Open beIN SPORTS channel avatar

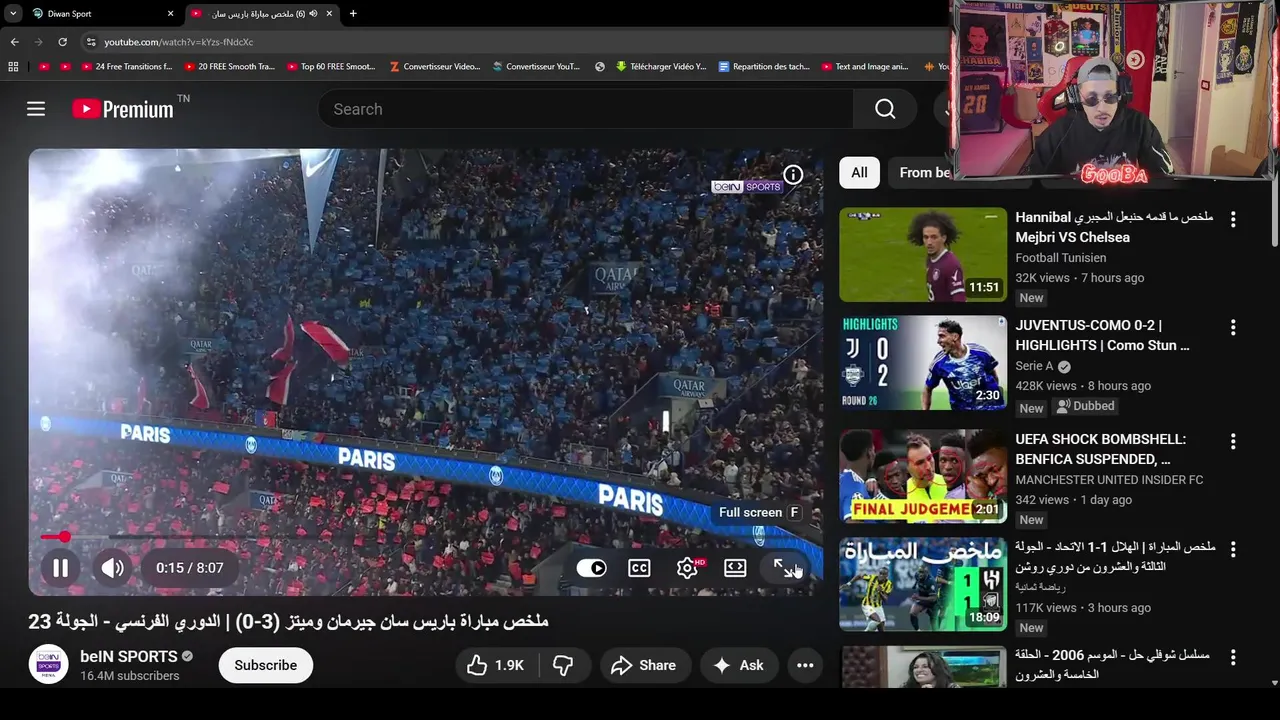(x=48, y=665)
